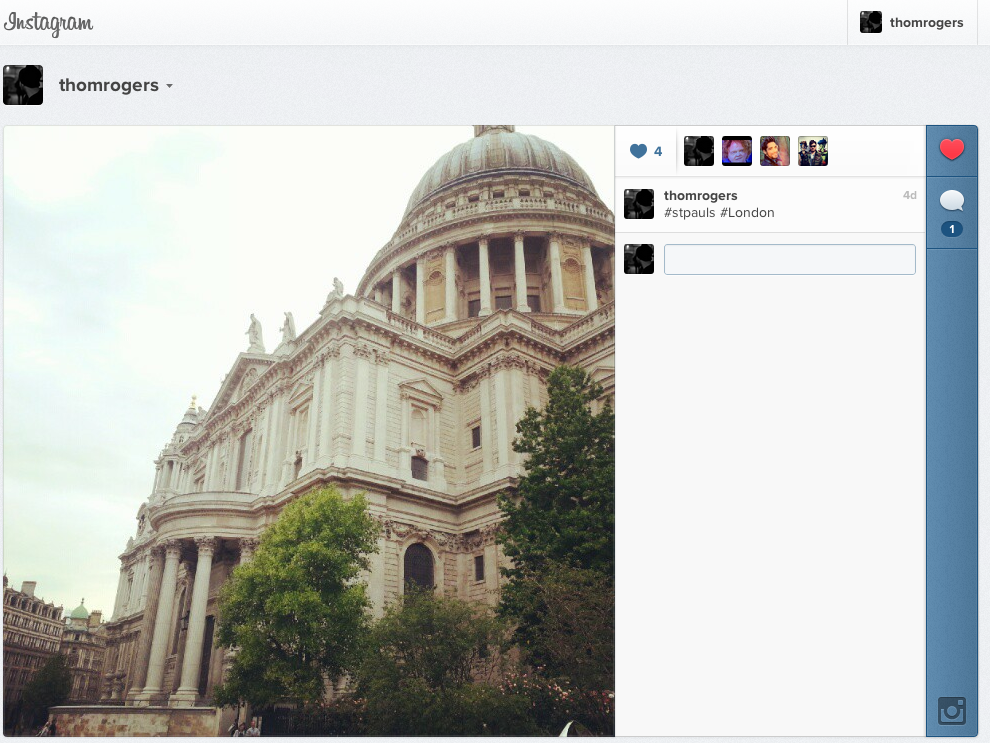View first liker's dark avatar
The height and width of the screenshot is (743, 990).
point(699,151)
